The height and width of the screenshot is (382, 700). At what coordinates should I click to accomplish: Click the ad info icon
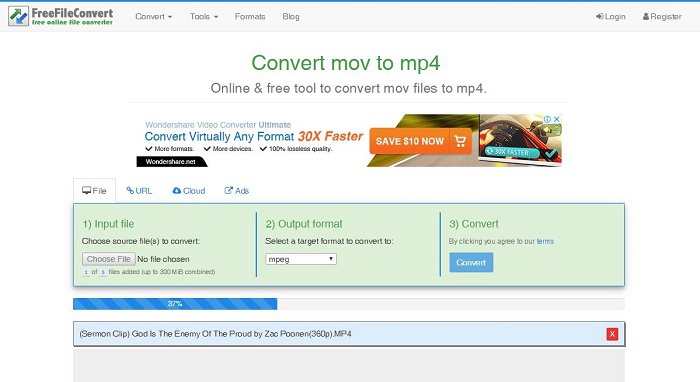pyautogui.click(x=547, y=119)
